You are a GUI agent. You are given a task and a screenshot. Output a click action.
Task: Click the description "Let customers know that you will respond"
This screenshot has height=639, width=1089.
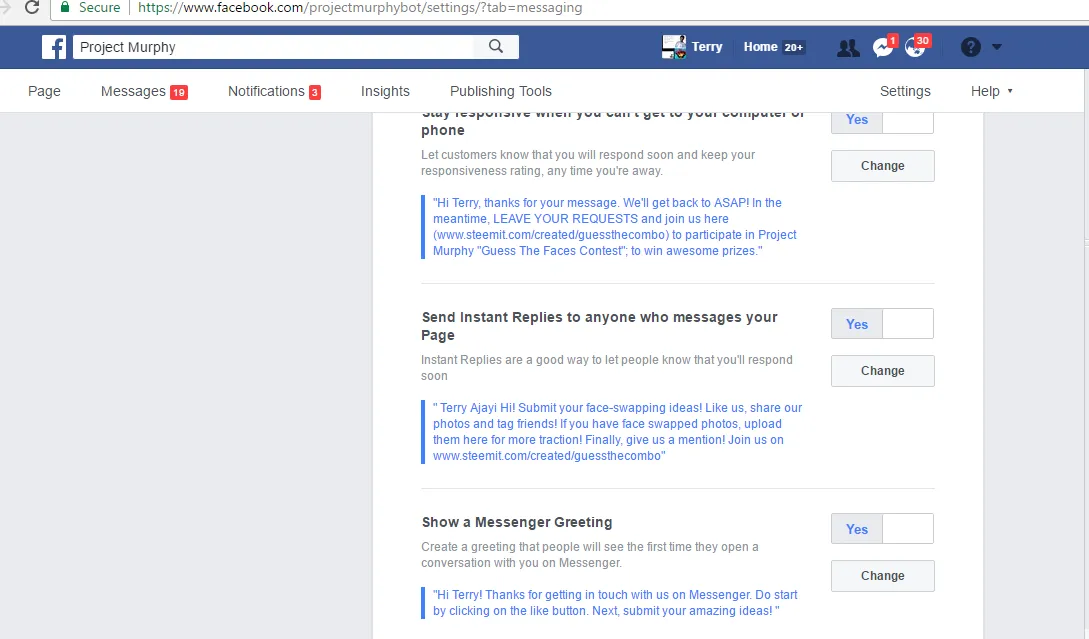pyautogui.click(x=588, y=163)
